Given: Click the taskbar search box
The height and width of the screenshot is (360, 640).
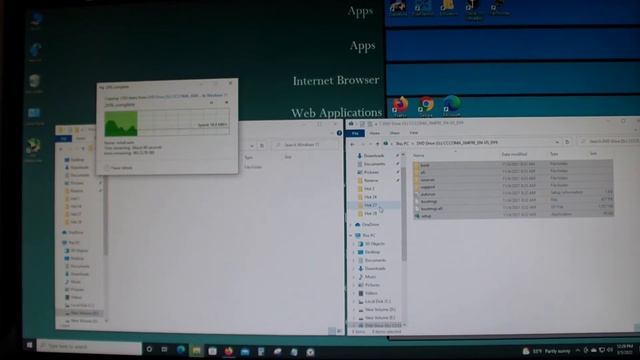Looking at the screenshot, I should point(89,347).
